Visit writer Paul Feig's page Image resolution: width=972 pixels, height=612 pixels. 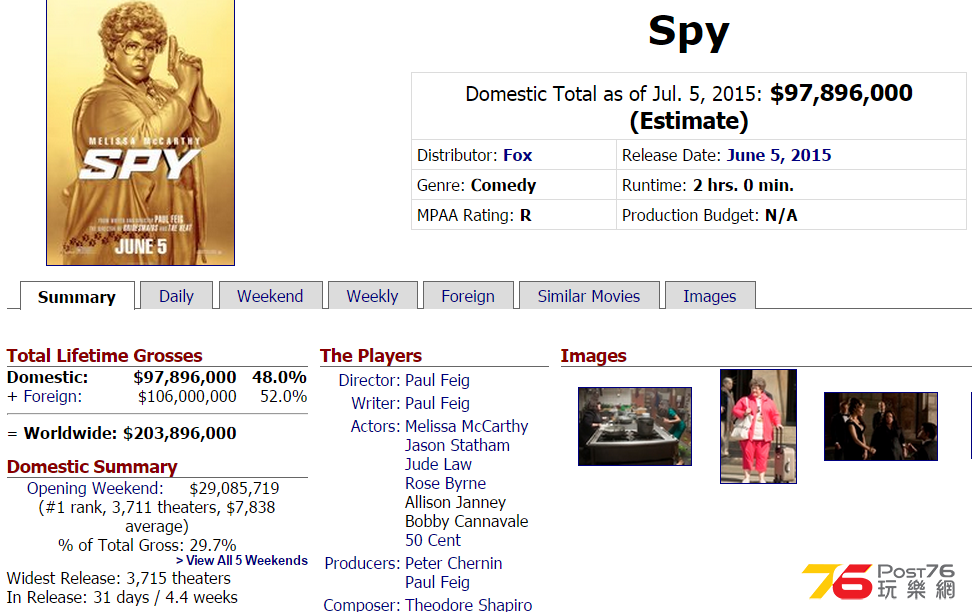tap(438, 403)
